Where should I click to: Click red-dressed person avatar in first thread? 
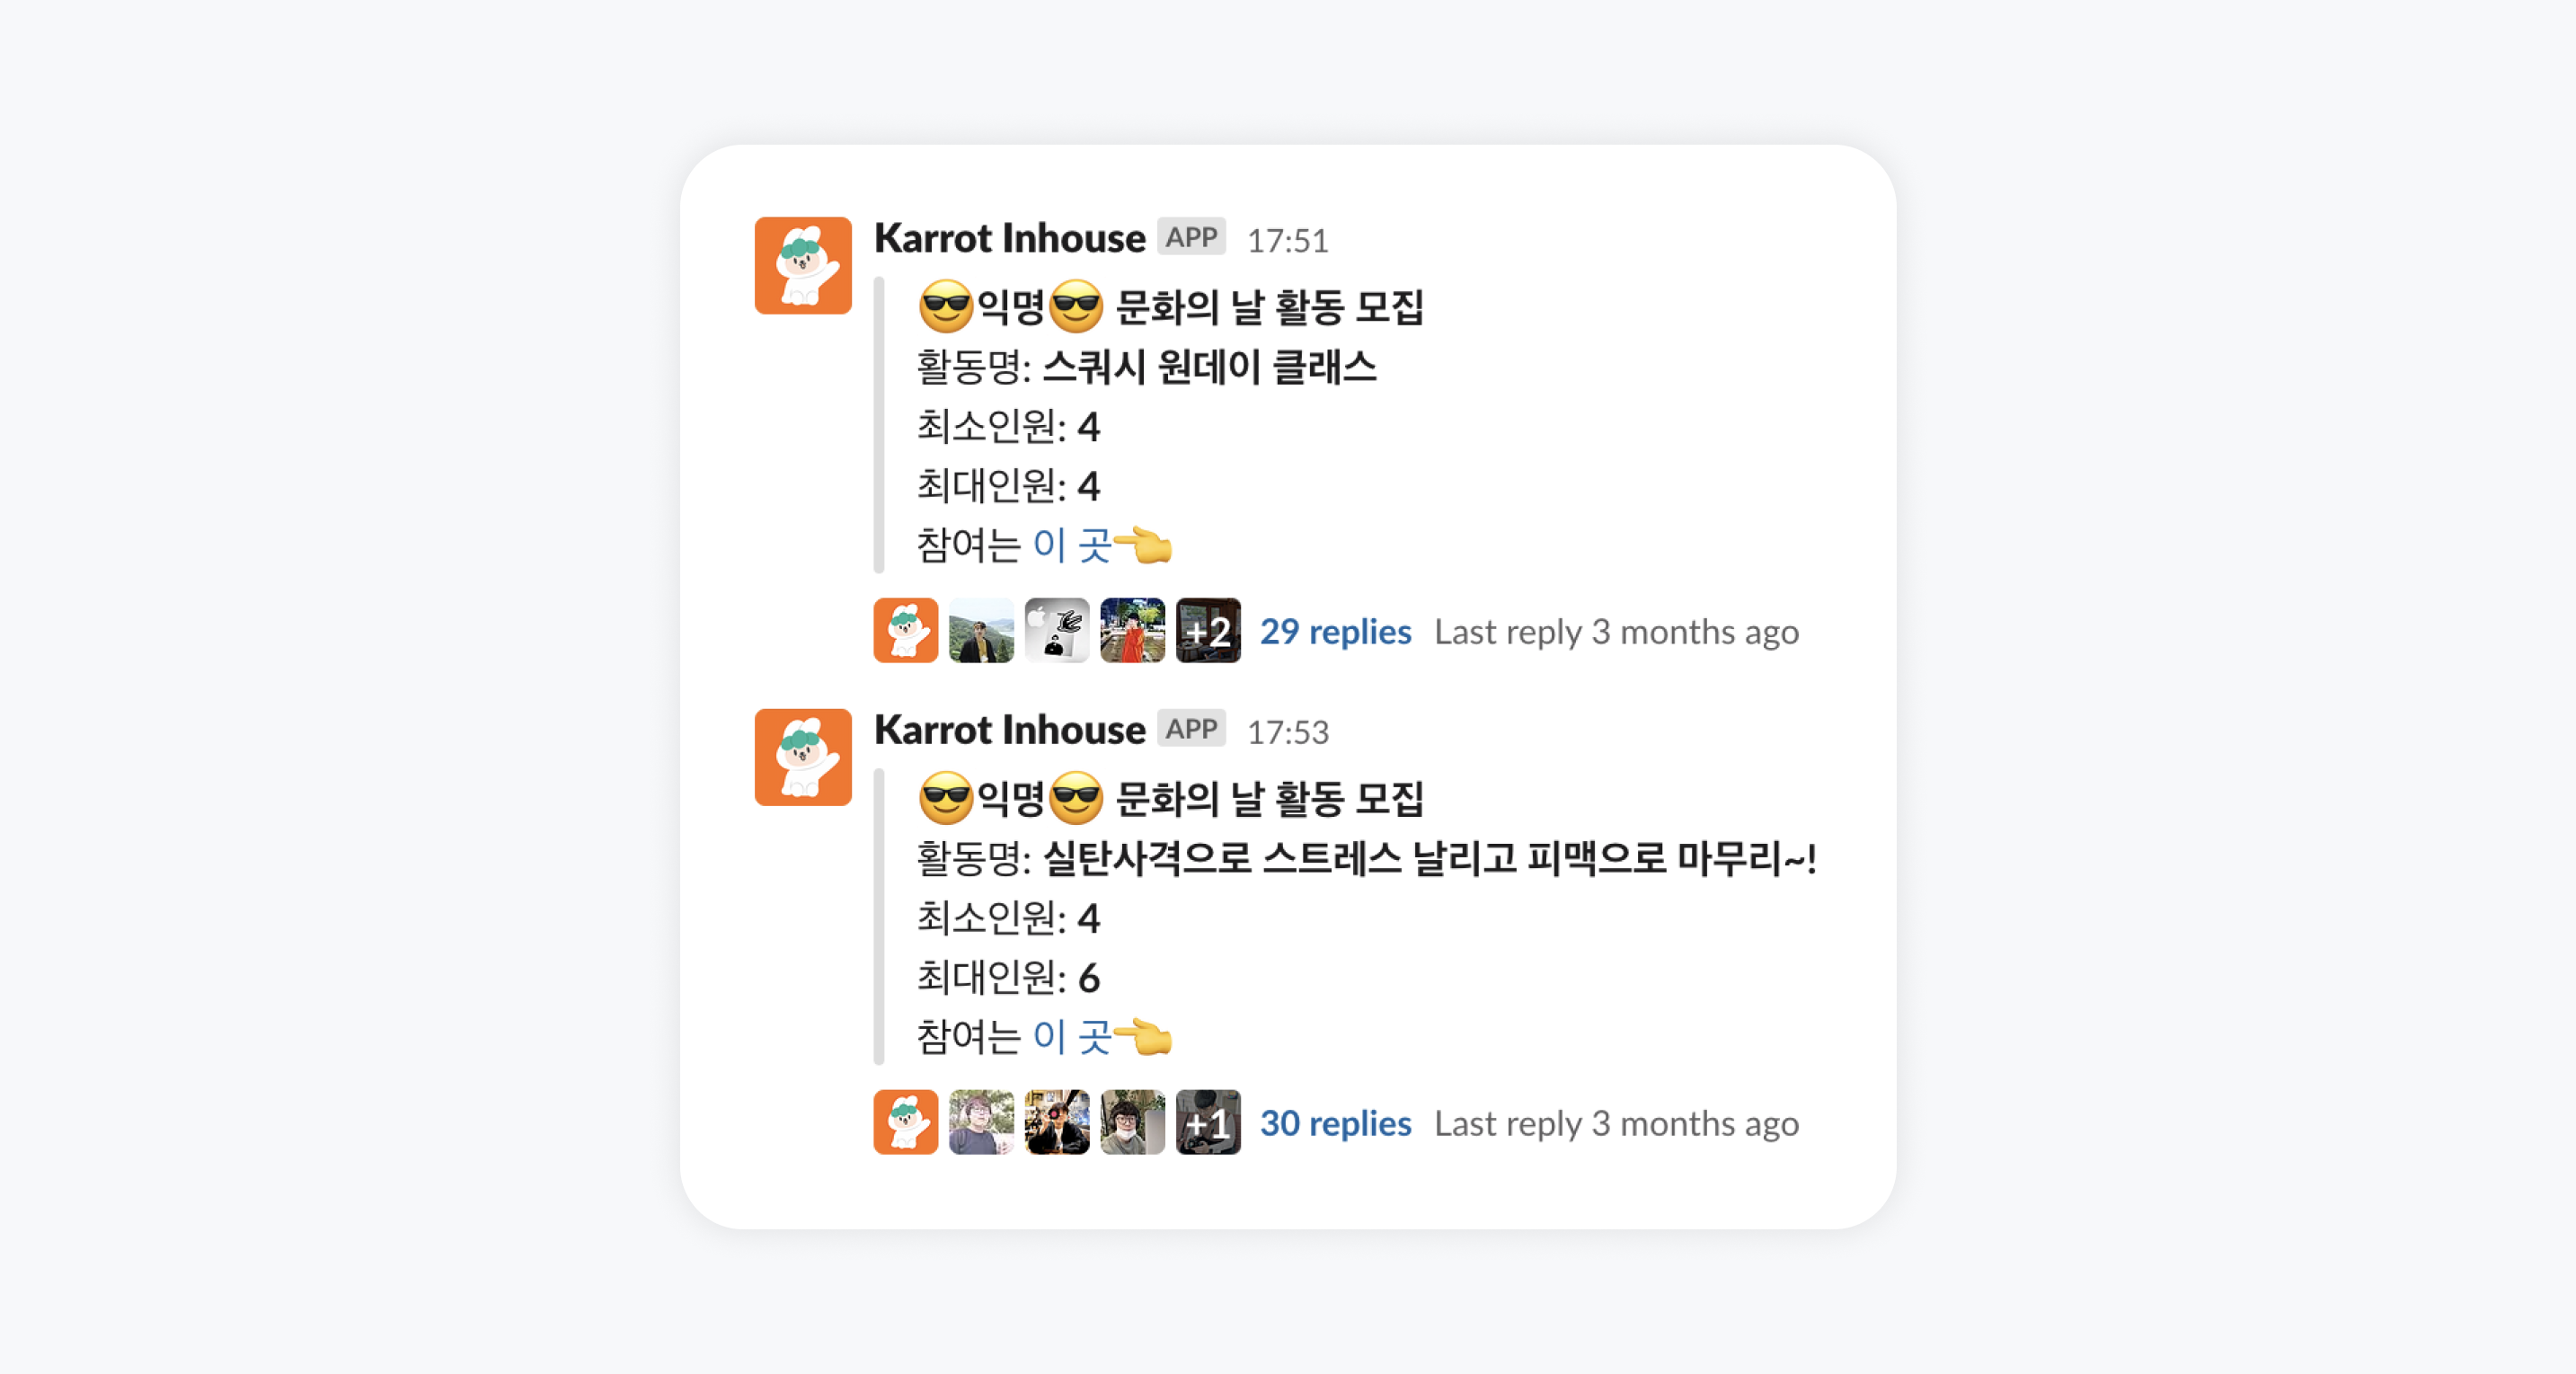[x=1132, y=630]
